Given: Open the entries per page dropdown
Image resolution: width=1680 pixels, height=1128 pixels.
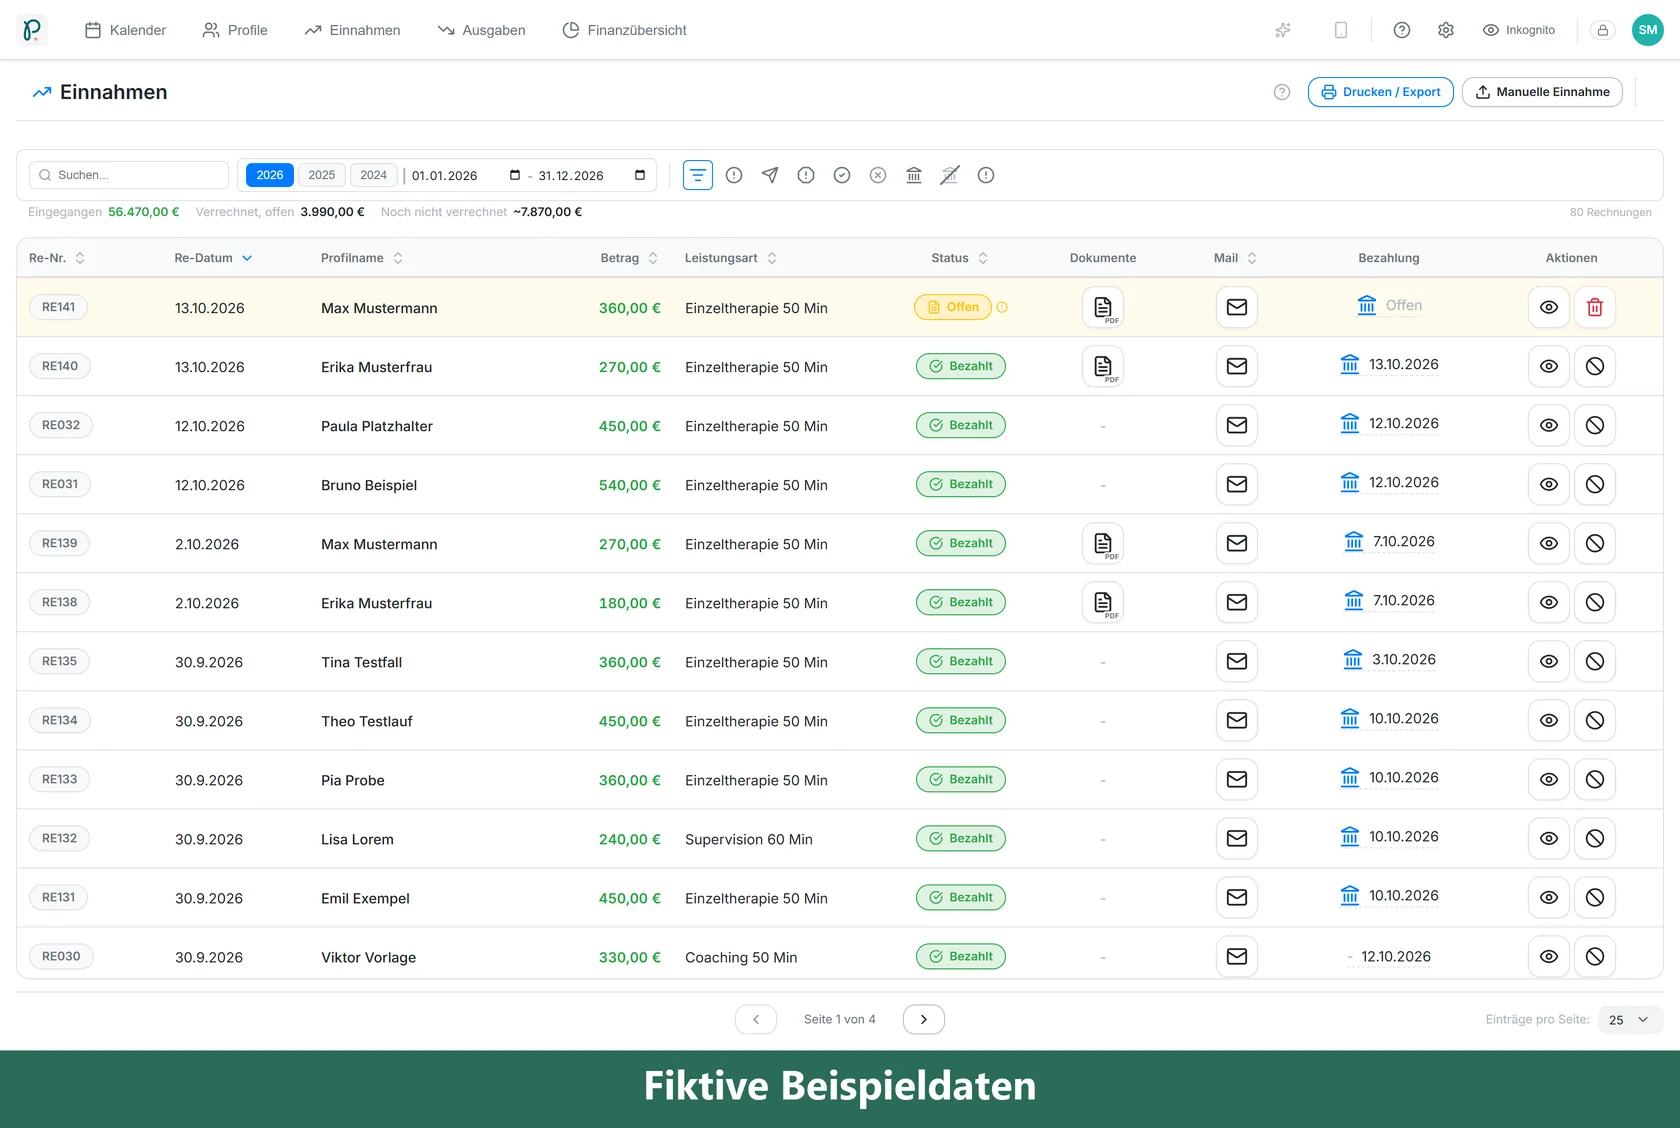Looking at the screenshot, I should 1630,1020.
